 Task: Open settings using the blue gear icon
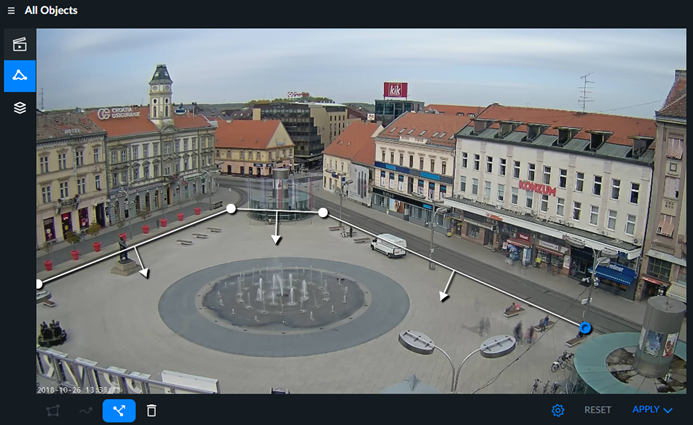(558, 410)
